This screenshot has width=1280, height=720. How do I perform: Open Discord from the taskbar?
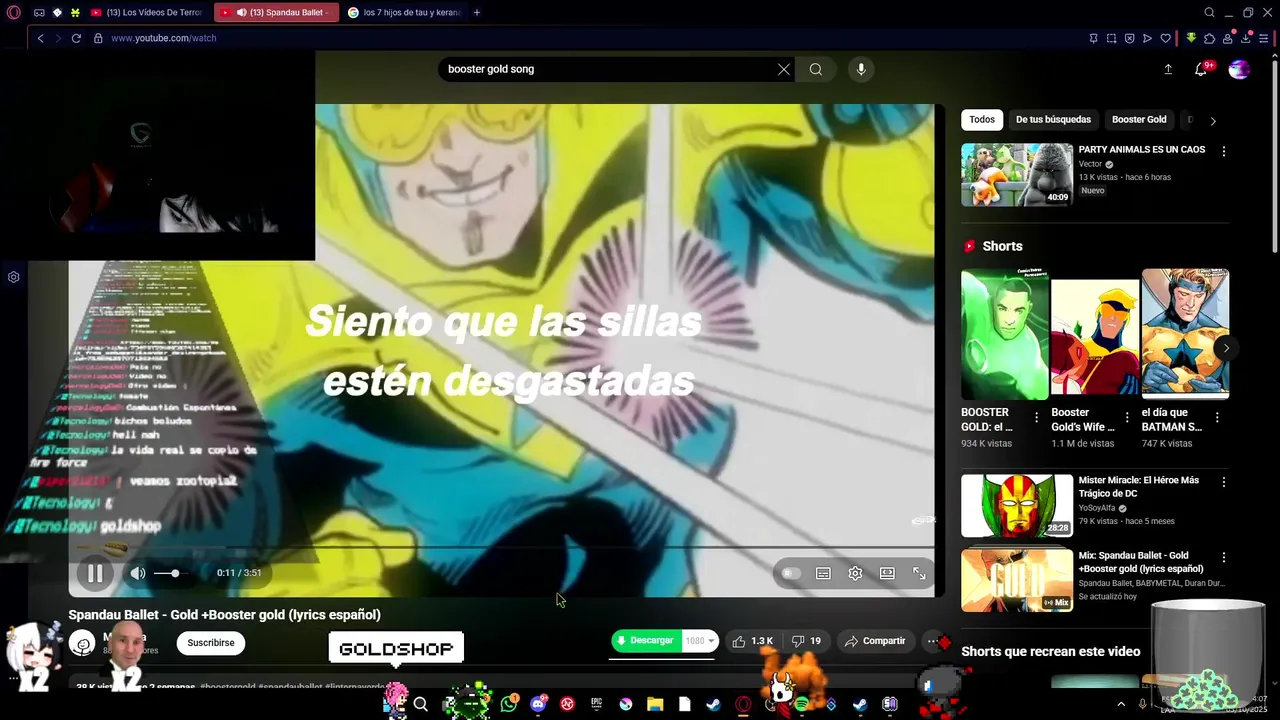click(x=538, y=704)
